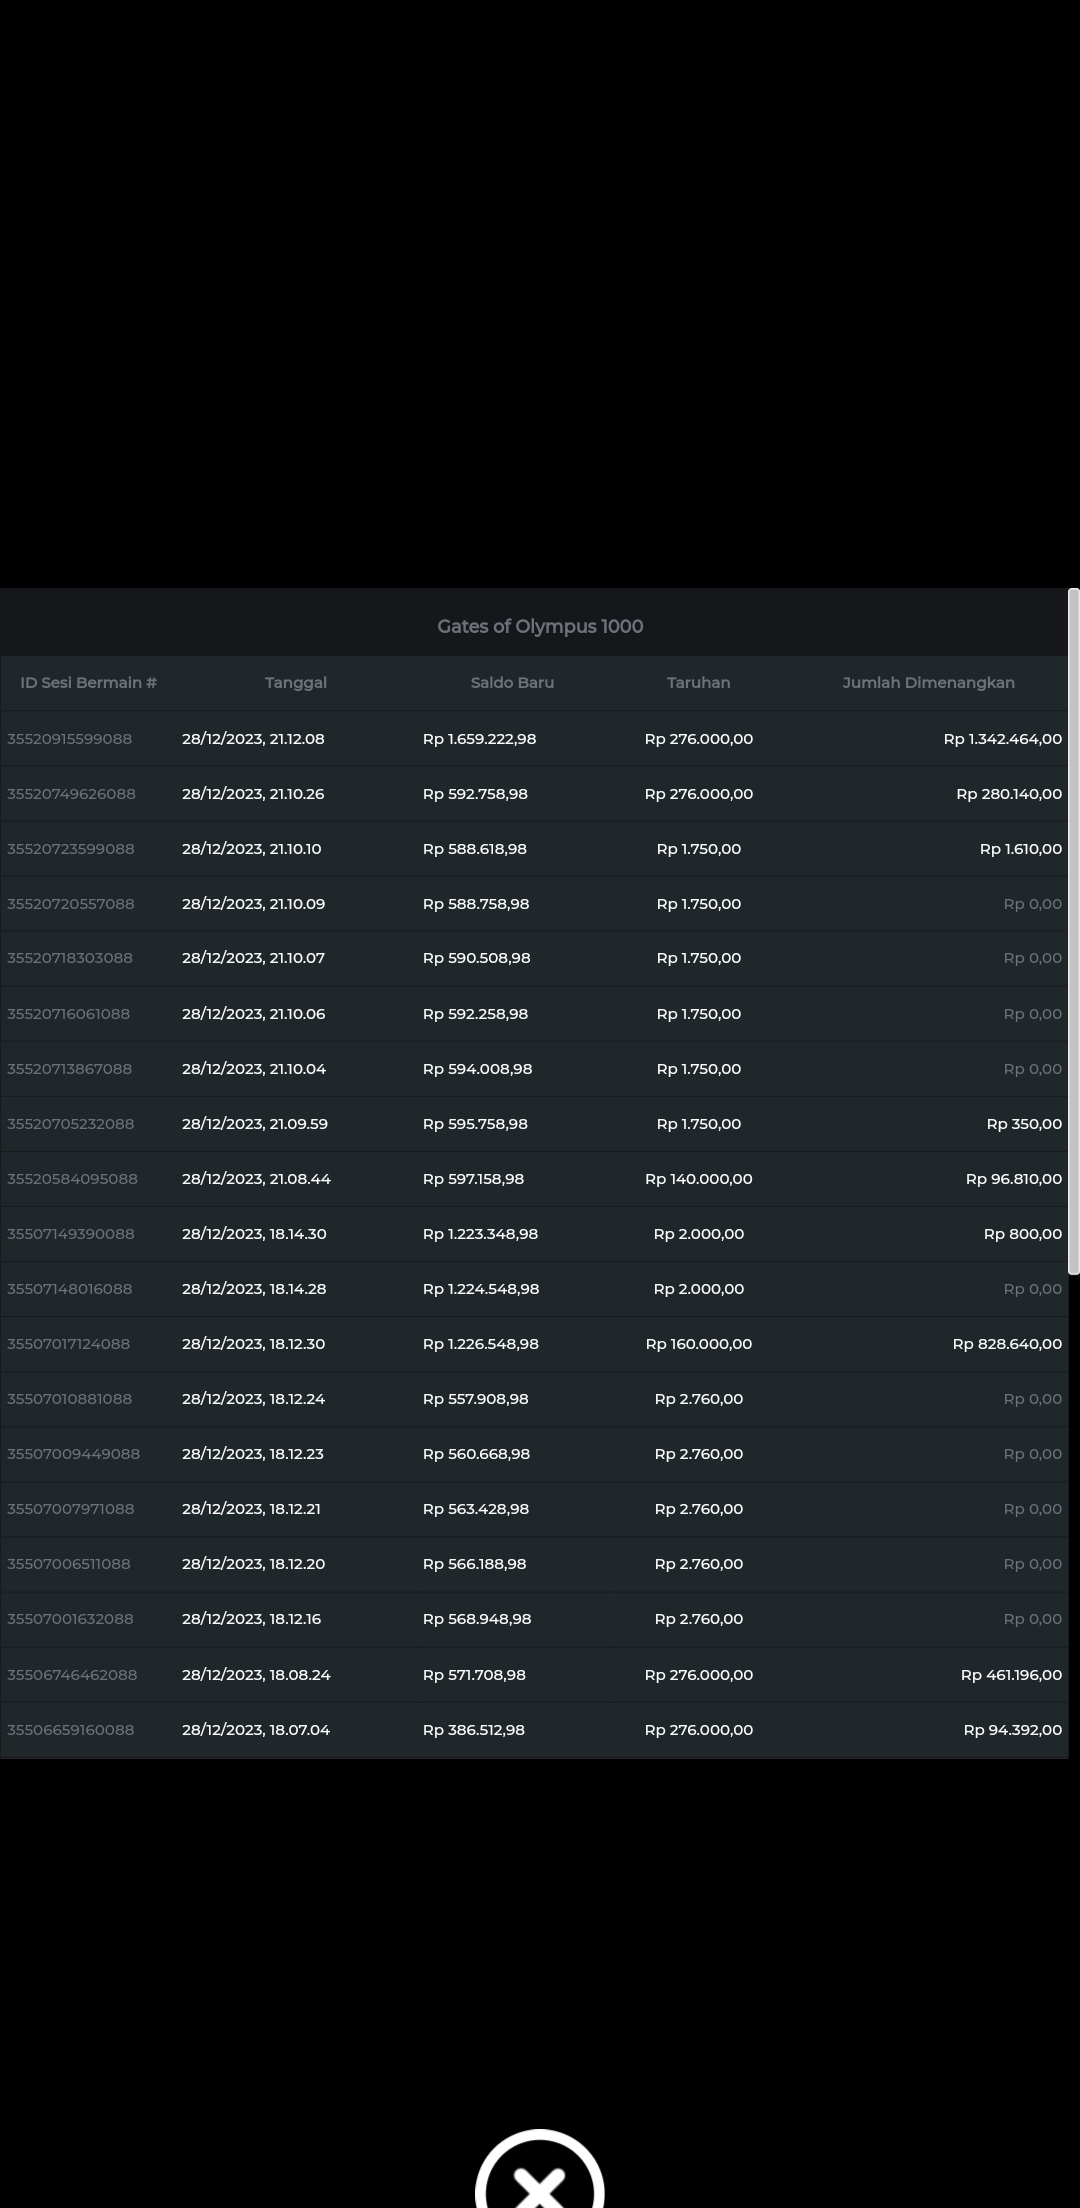The width and height of the screenshot is (1080, 2208).
Task: Click the Saldo Baru column header
Action: tap(512, 683)
